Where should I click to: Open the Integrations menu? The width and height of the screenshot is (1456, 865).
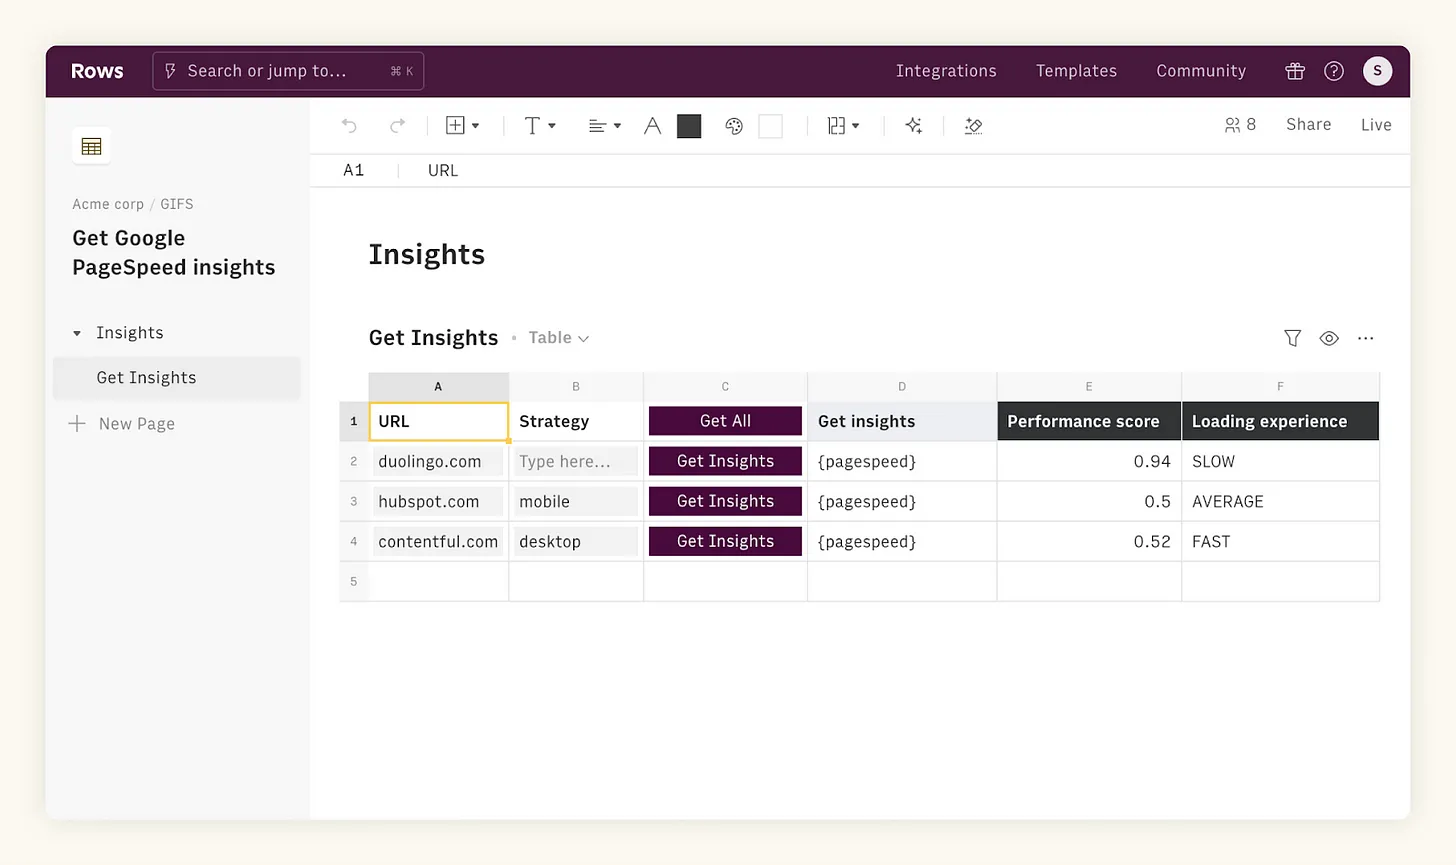pos(946,71)
